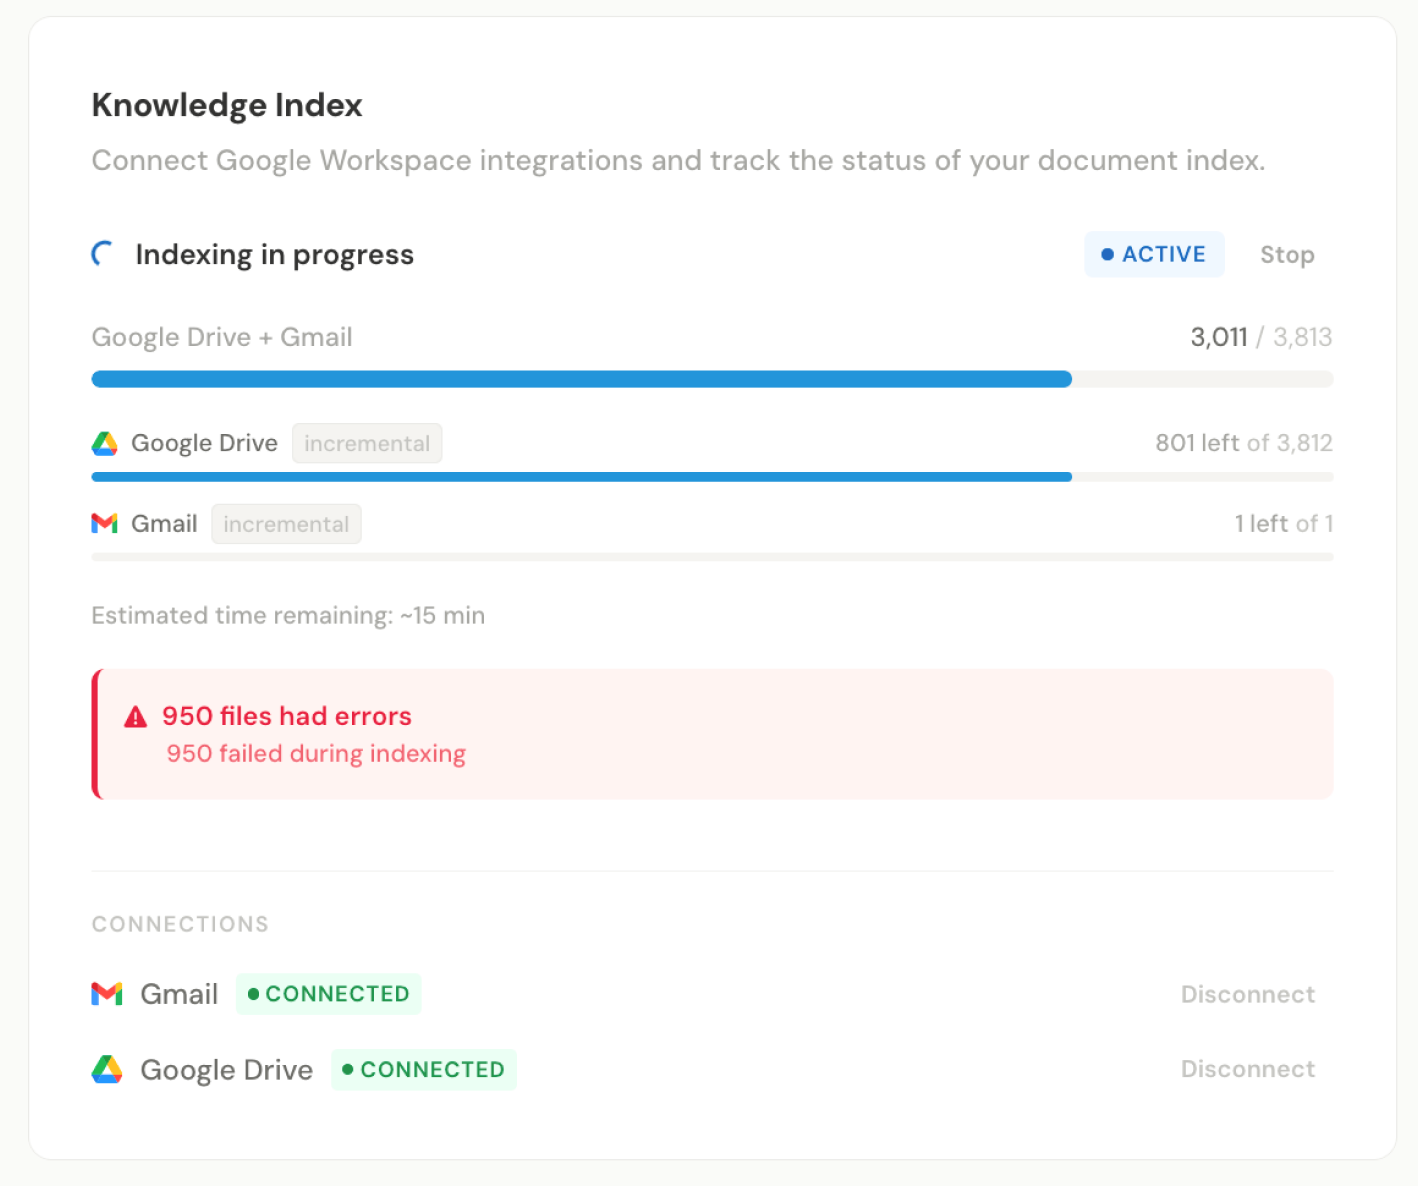Click the overall Google Drive + Gmail progress bar
This screenshot has width=1418, height=1186.
(x=711, y=379)
